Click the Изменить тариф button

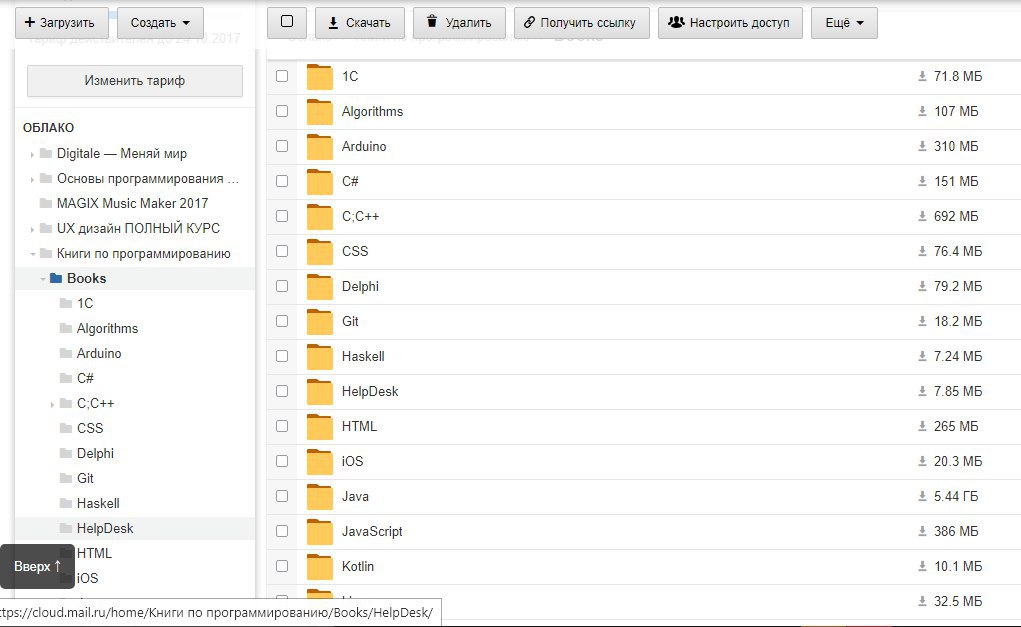[x=135, y=81]
